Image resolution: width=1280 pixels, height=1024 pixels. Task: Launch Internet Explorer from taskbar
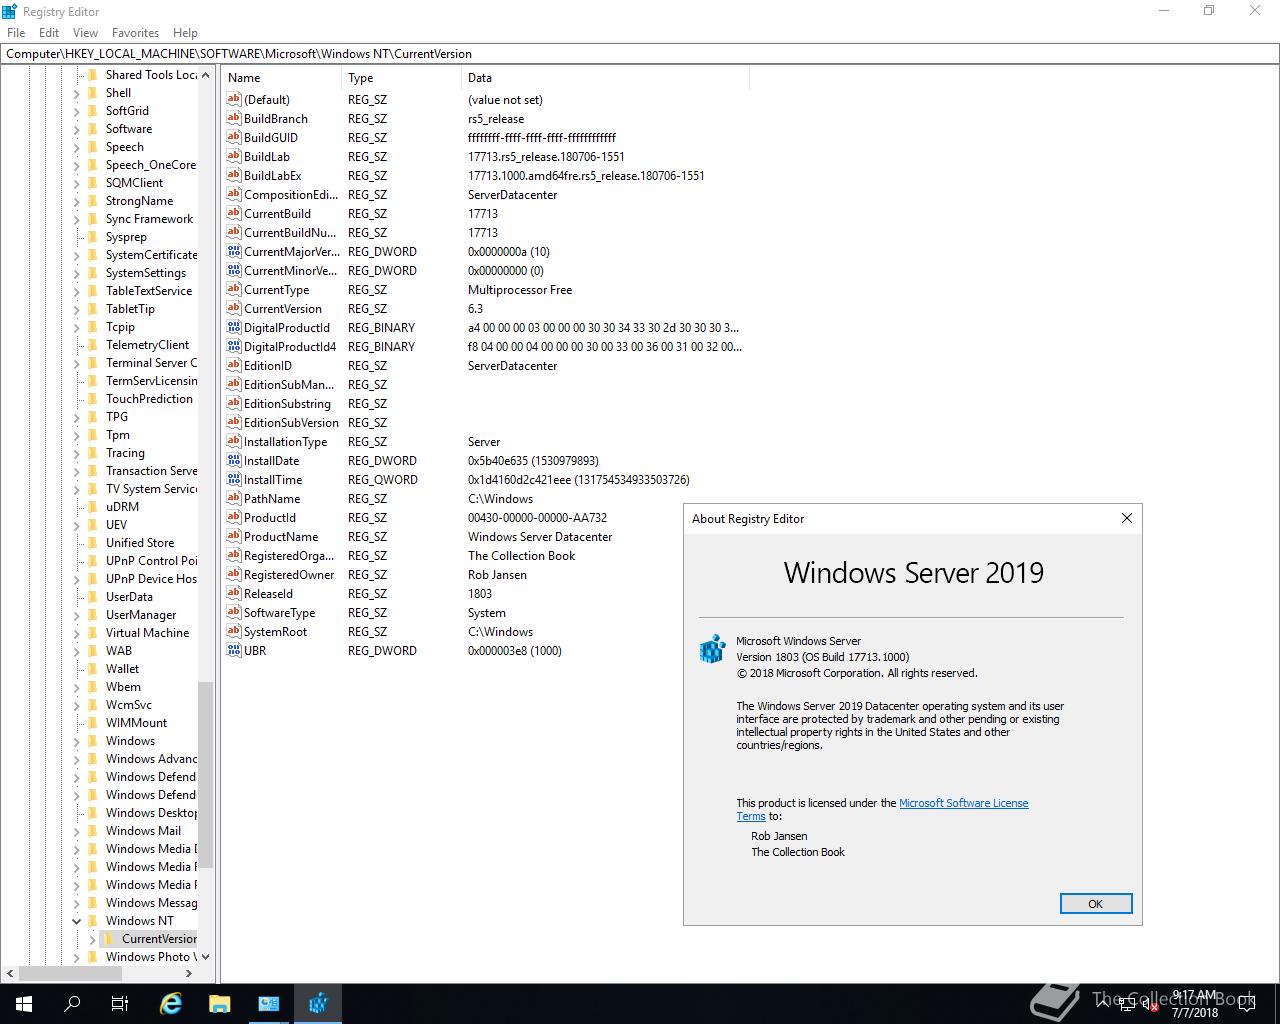pos(171,1003)
